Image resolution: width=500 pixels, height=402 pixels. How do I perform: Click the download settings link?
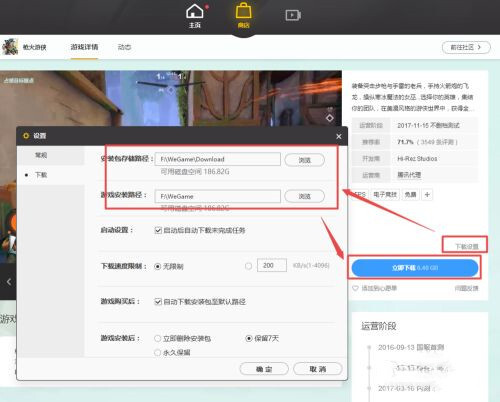[x=467, y=246]
